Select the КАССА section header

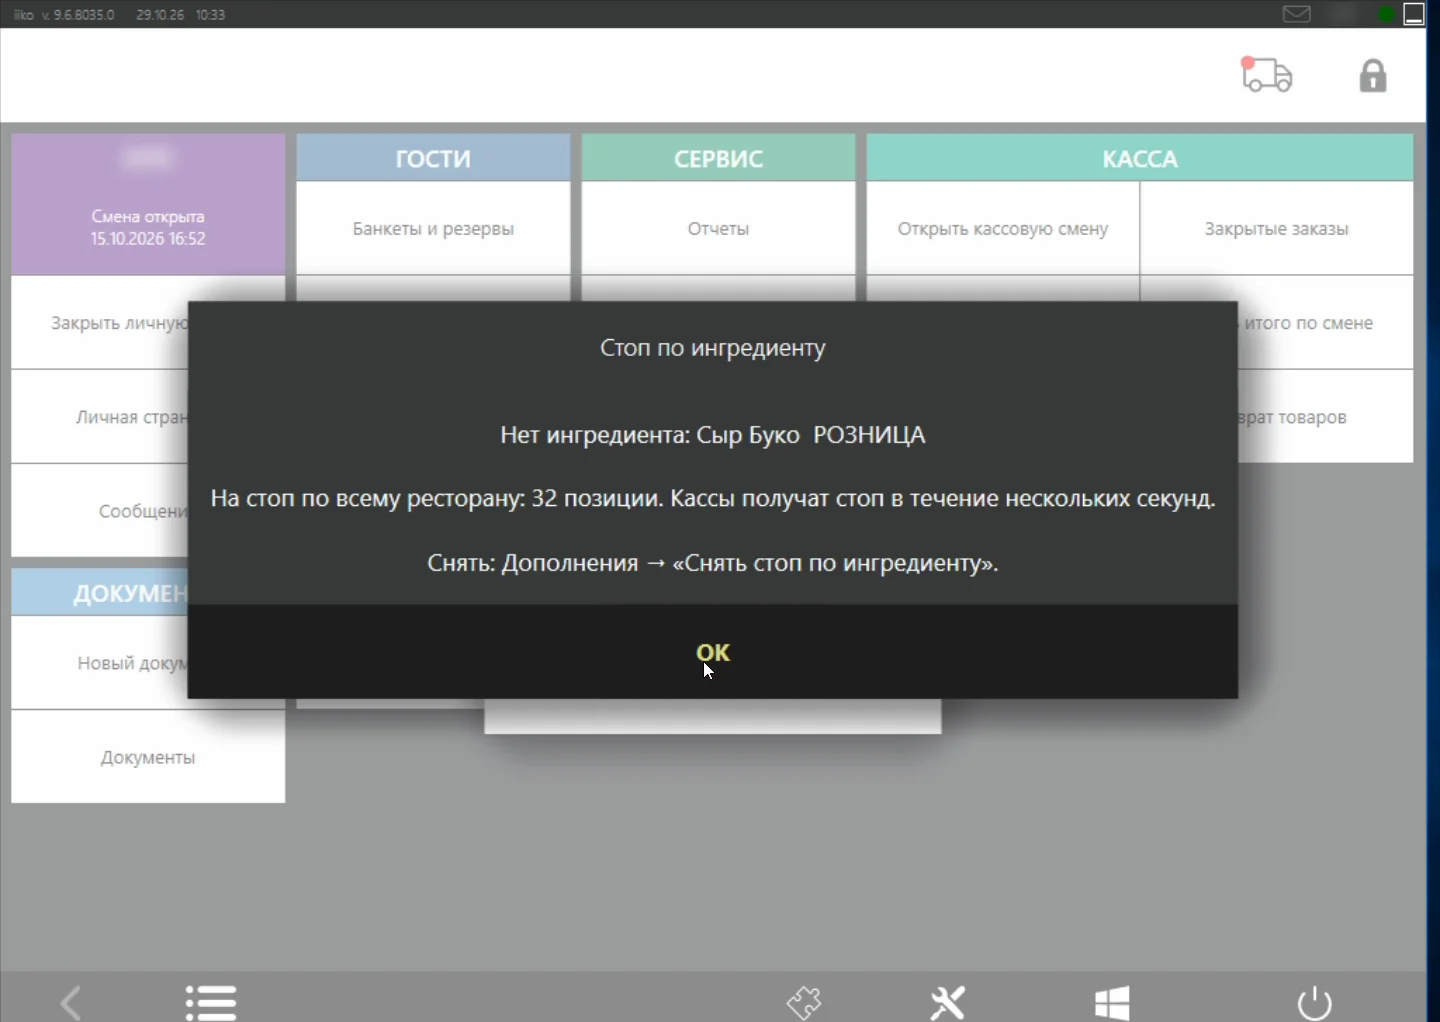[1140, 158]
